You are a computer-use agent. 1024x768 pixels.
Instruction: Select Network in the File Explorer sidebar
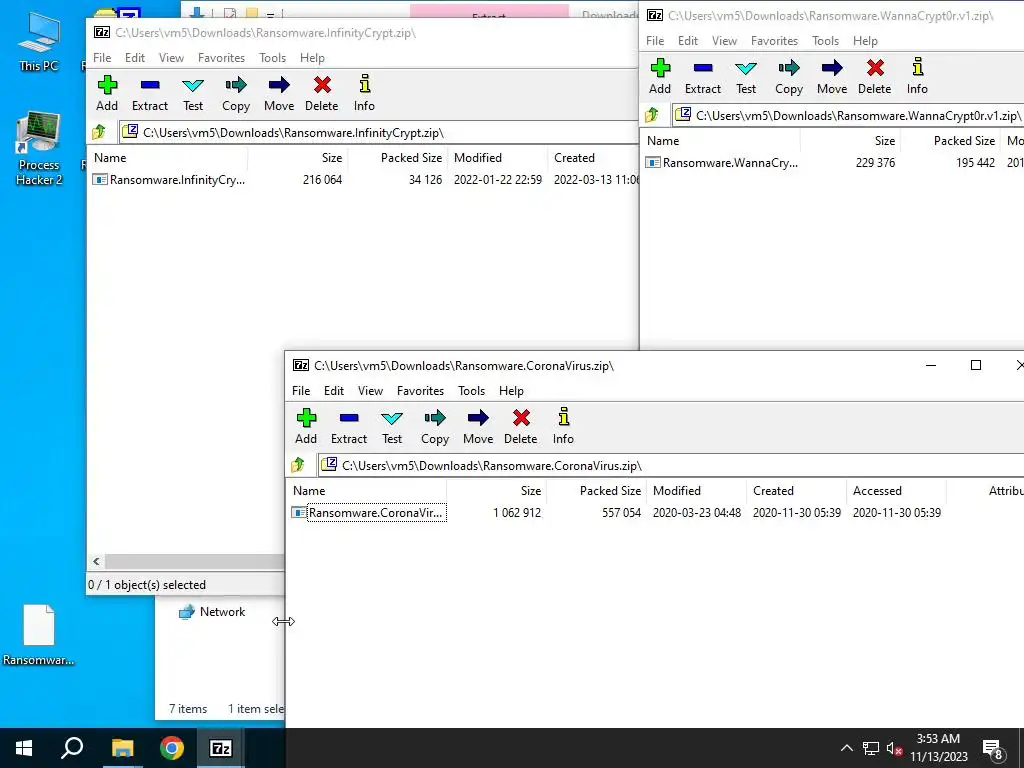coord(212,611)
